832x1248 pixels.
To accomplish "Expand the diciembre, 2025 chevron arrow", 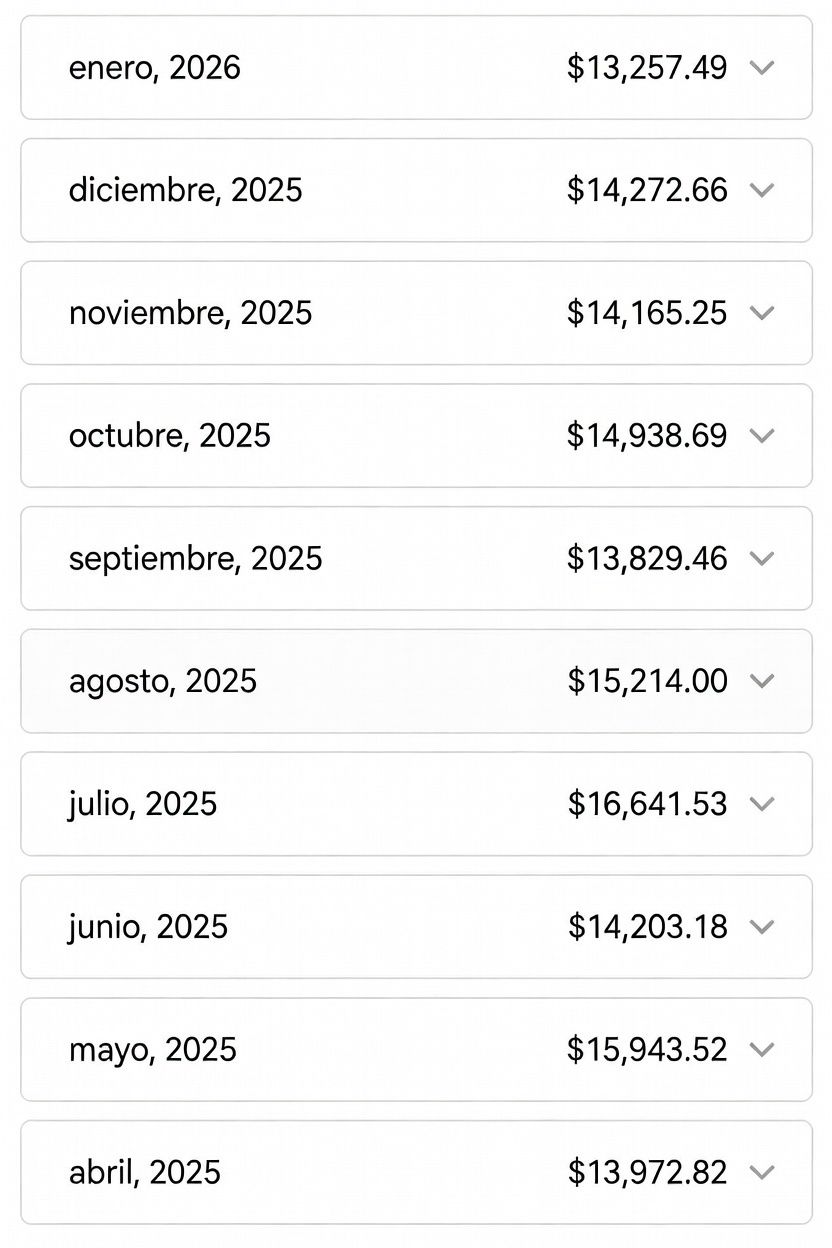I will tap(762, 190).
